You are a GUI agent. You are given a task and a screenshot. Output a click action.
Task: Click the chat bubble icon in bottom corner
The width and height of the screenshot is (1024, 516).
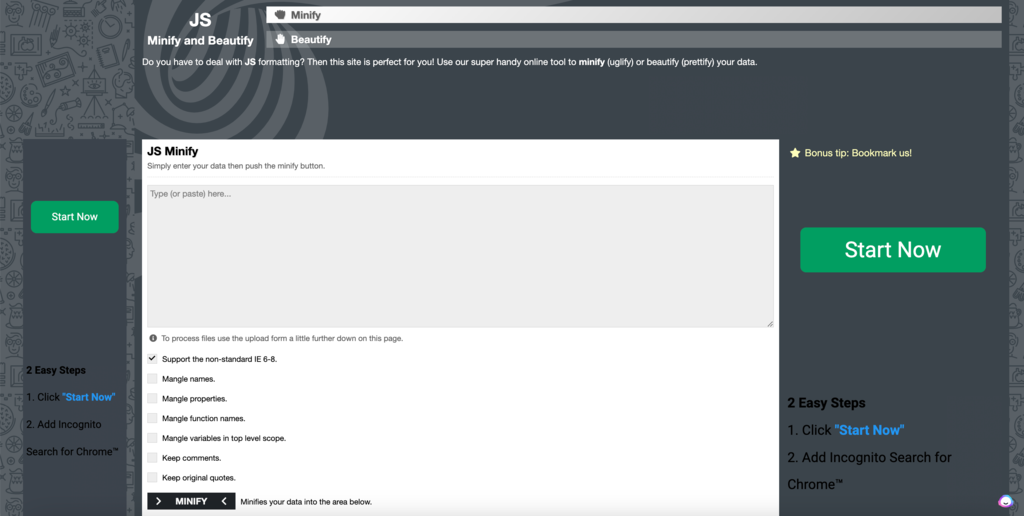[x=1005, y=501]
